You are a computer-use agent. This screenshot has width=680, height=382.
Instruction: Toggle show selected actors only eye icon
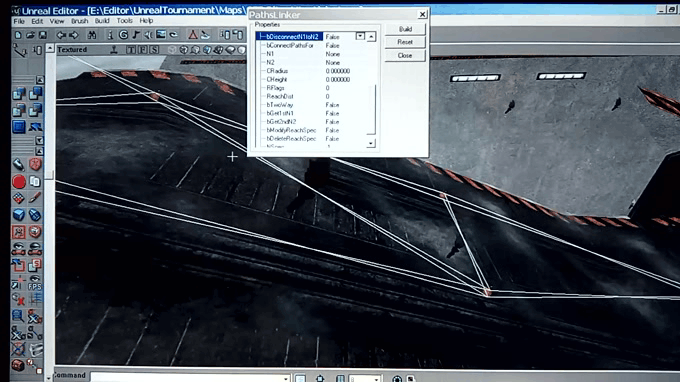click(x=19, y=248)
